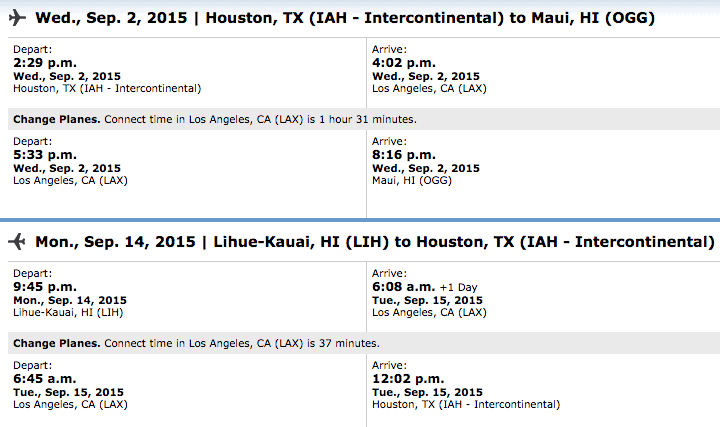Click the 8:16 p.m. arrival in Maui
The width and height of the screenshot is (720, 427).
pyautogui.click(x=404, y=155)
